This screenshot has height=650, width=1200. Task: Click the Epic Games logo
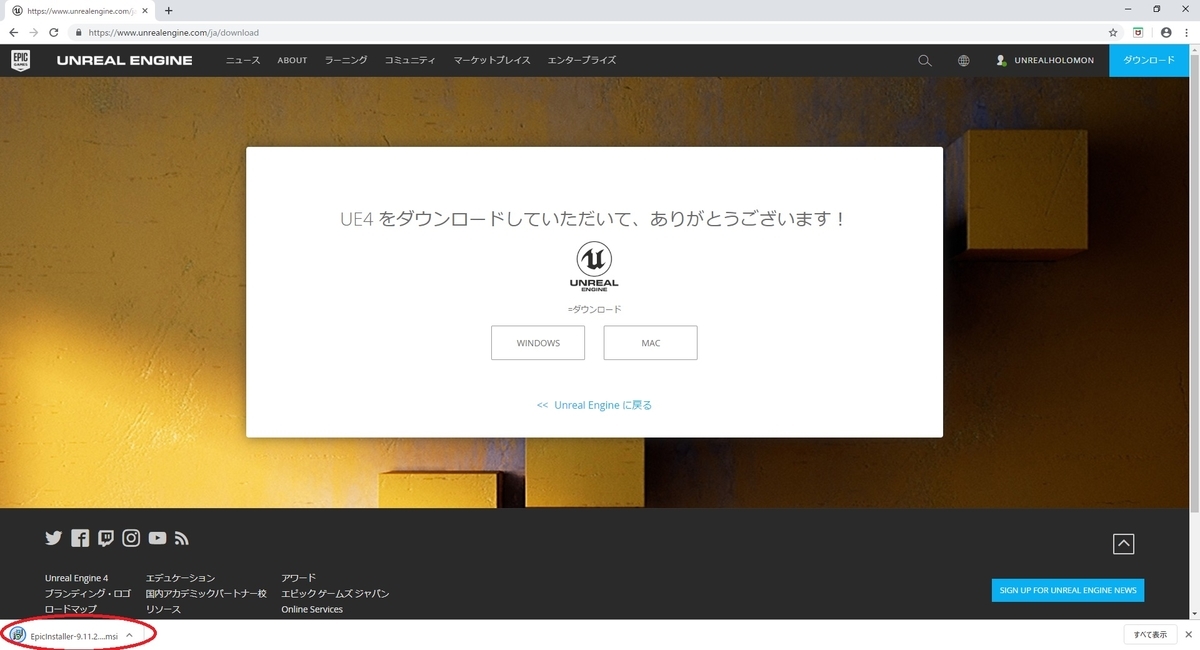22,60
